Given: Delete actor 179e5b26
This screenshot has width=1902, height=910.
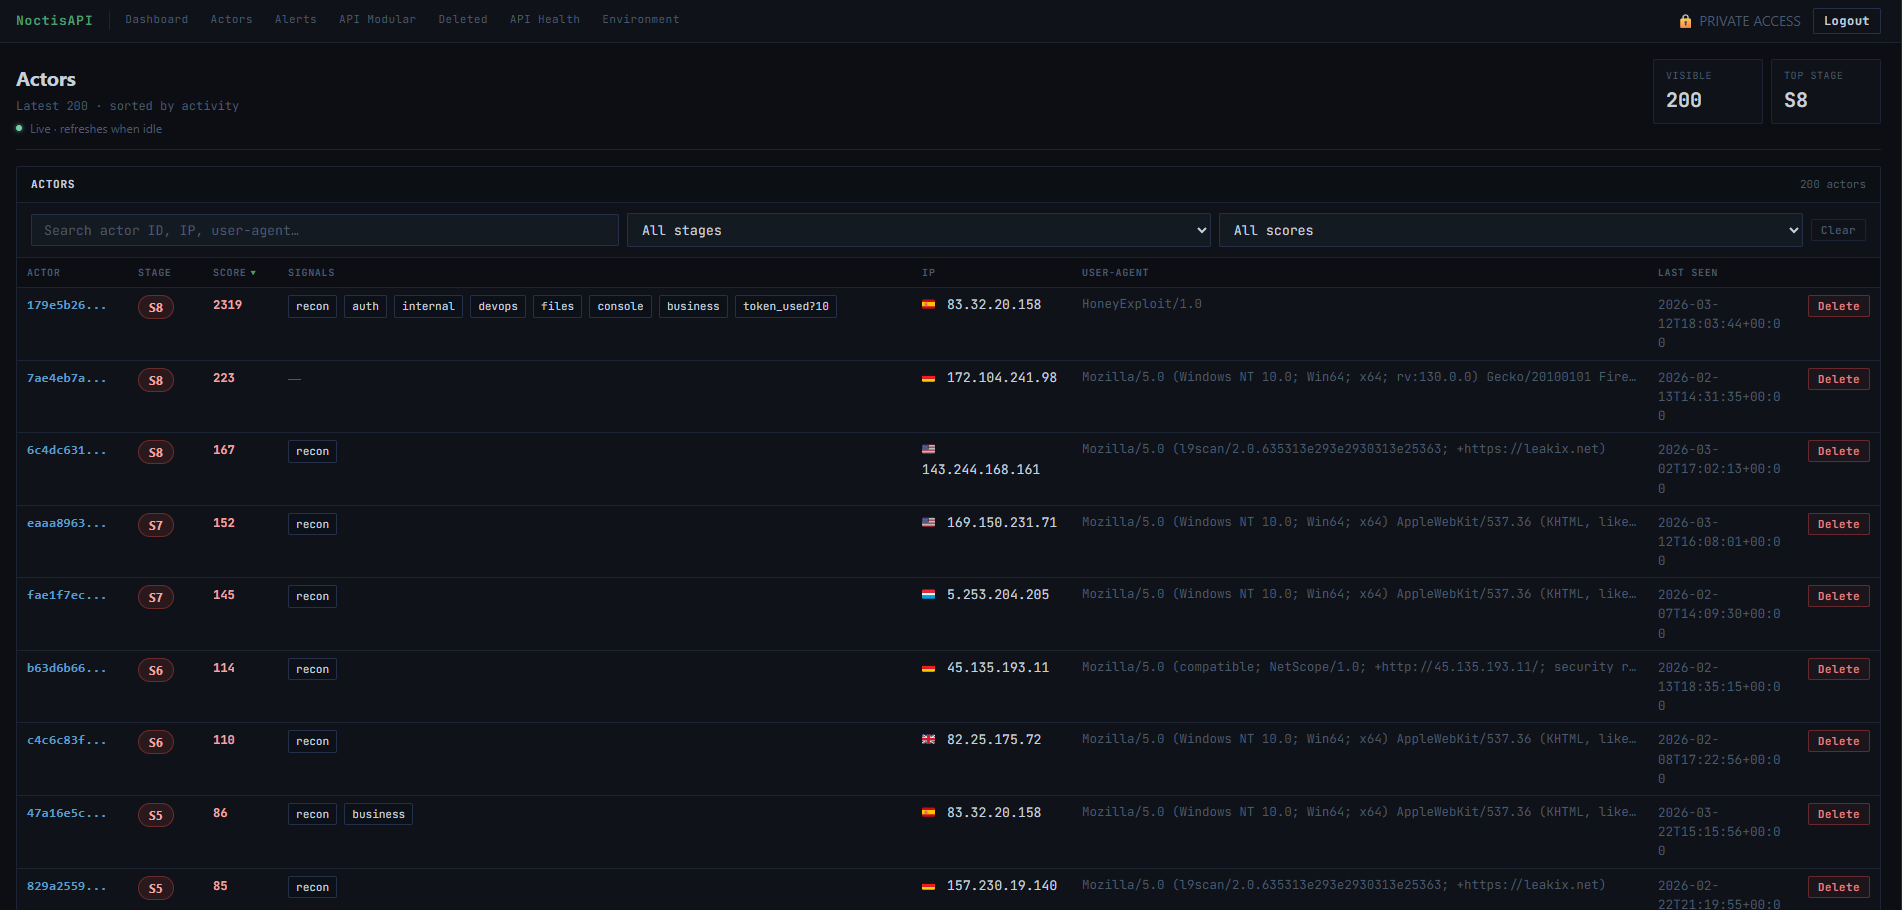Looking at the screenshot, I should 1838,306.
